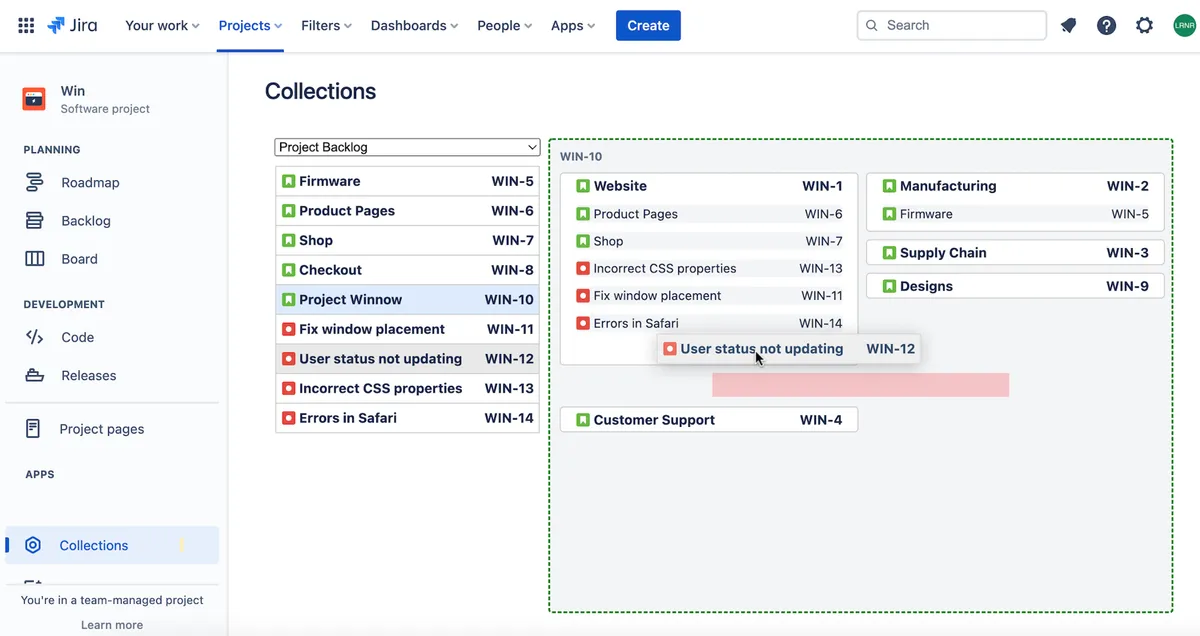Click Errors in Safari WIN-14 under Website
Screen dimensions: 1200x636
[x=709, y=323]
